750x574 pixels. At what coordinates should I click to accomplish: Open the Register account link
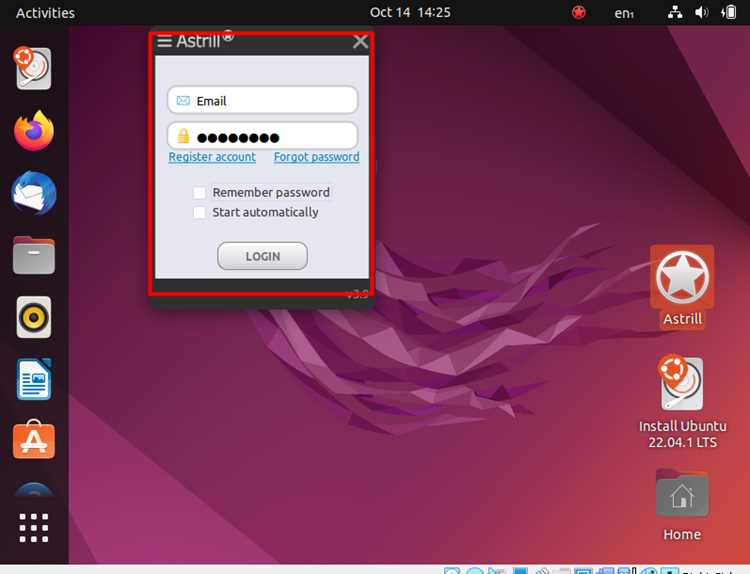pos(212,157)
